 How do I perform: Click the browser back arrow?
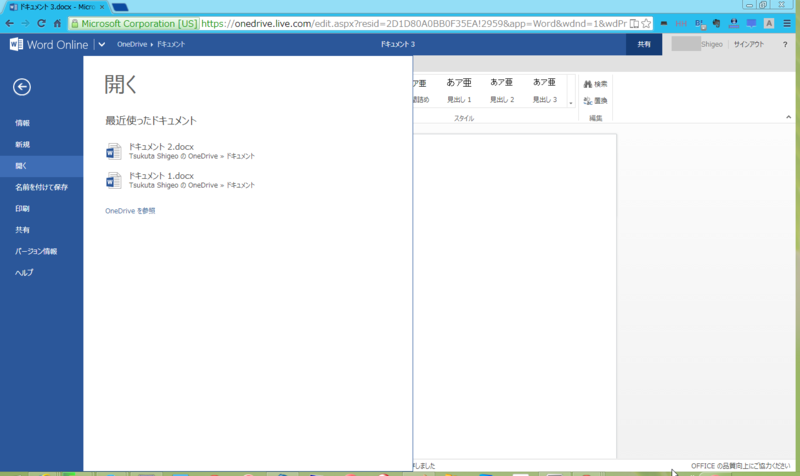[10, 23]
